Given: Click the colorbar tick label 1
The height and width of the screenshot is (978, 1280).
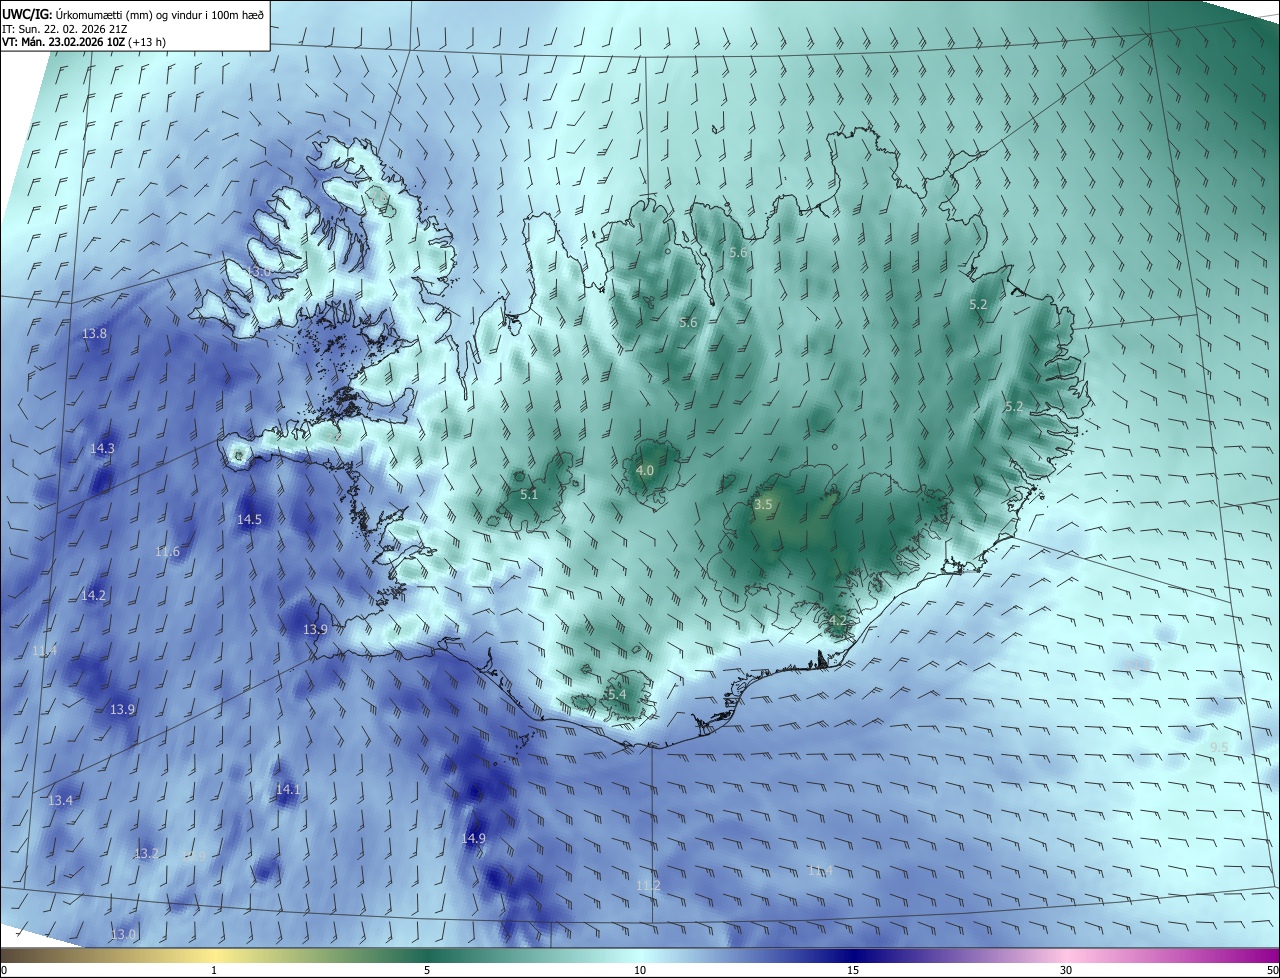Looking at the screenshot, I should [214, 970].
